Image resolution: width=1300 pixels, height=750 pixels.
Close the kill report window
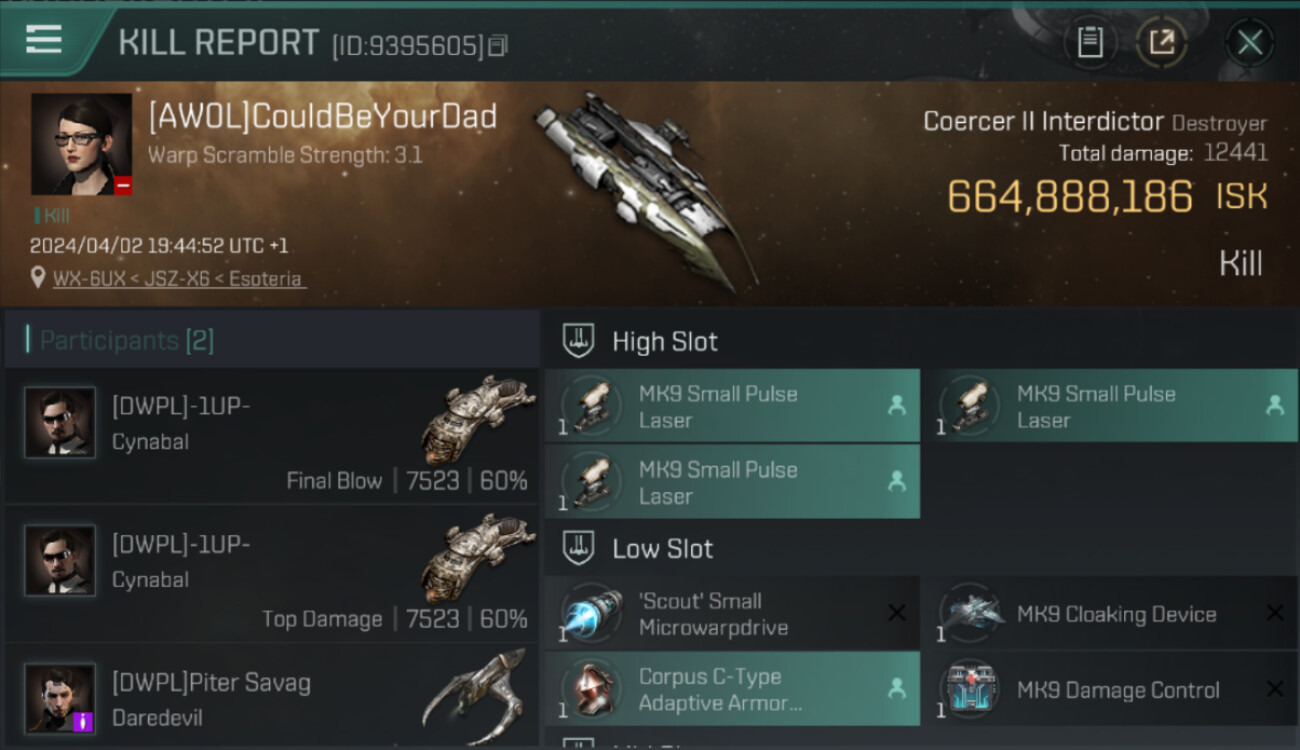tap(1249, 43)
